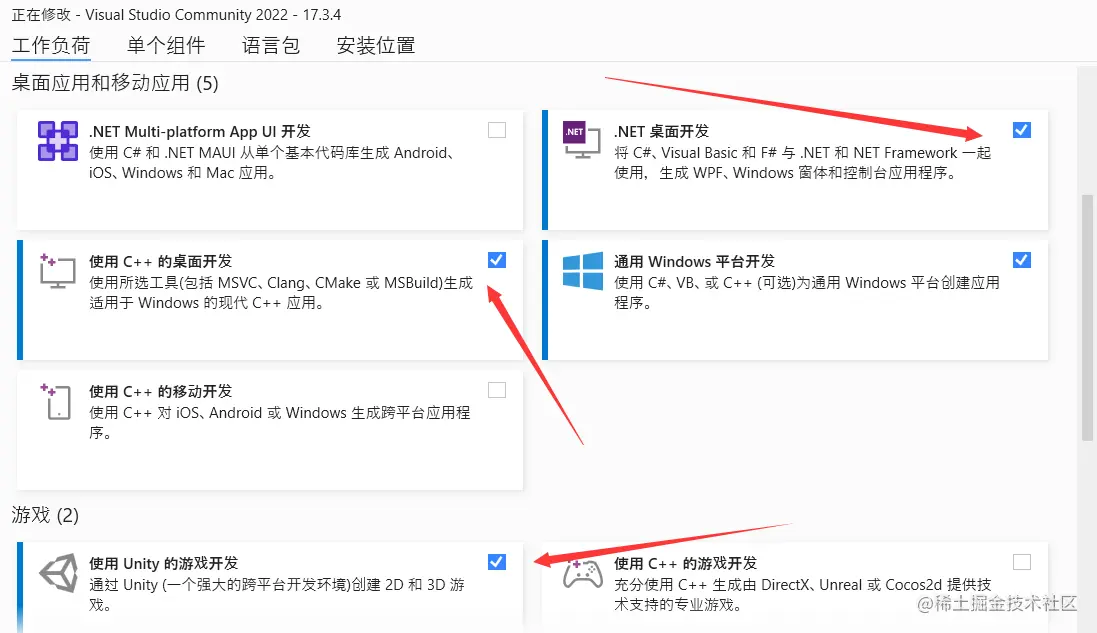Switch to the 工作负荷 tab
Viewport: 1097px width, 633px height.
coord(51,46)
